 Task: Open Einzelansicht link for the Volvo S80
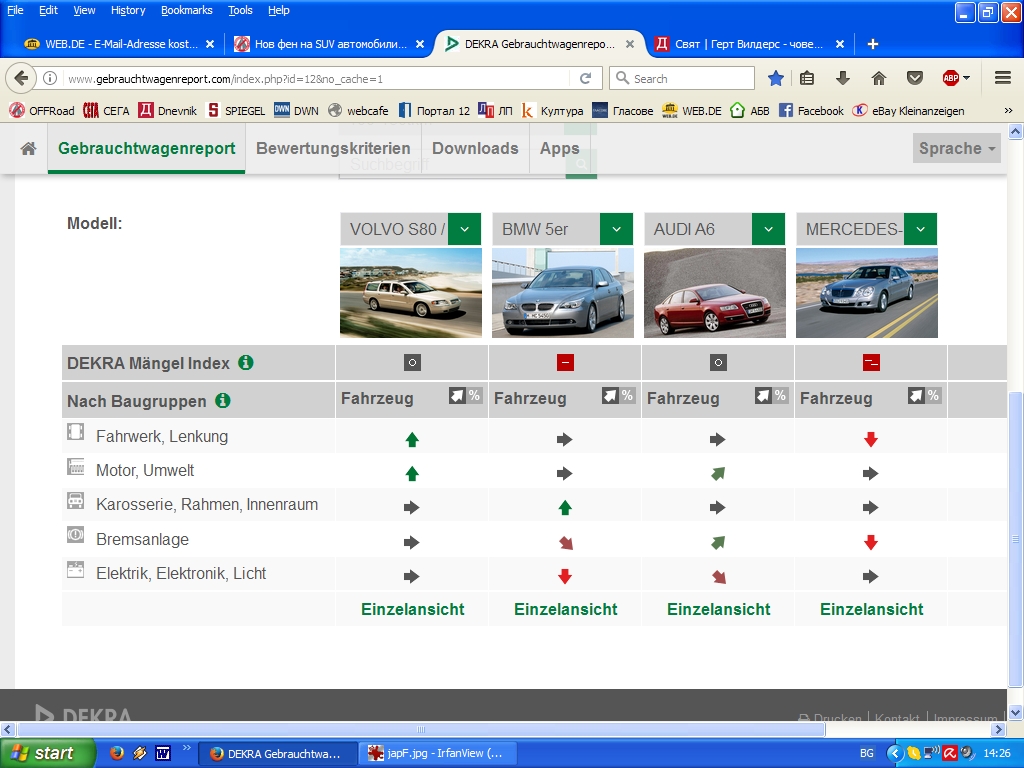[412, 609]
